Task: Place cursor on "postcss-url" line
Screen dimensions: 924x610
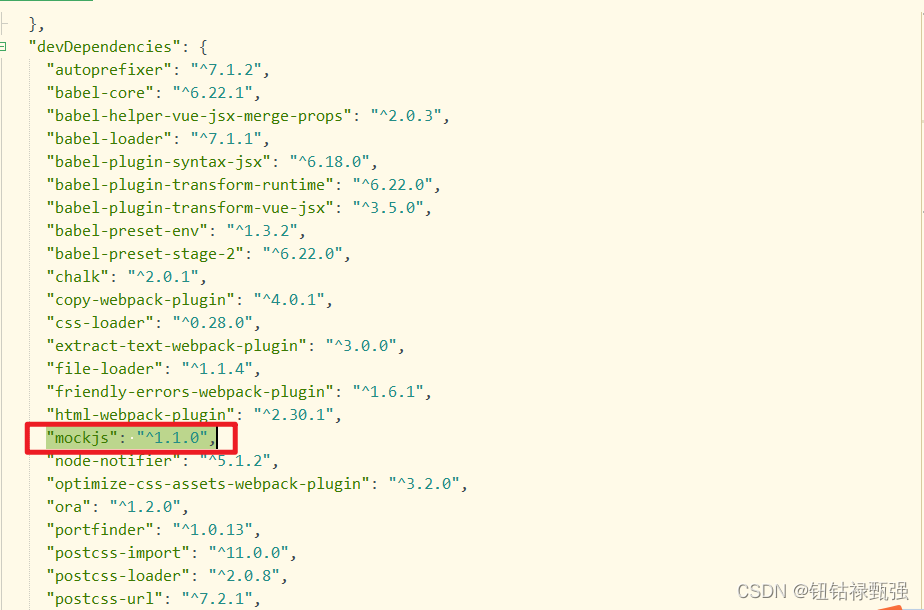Action: pos(153,599)
